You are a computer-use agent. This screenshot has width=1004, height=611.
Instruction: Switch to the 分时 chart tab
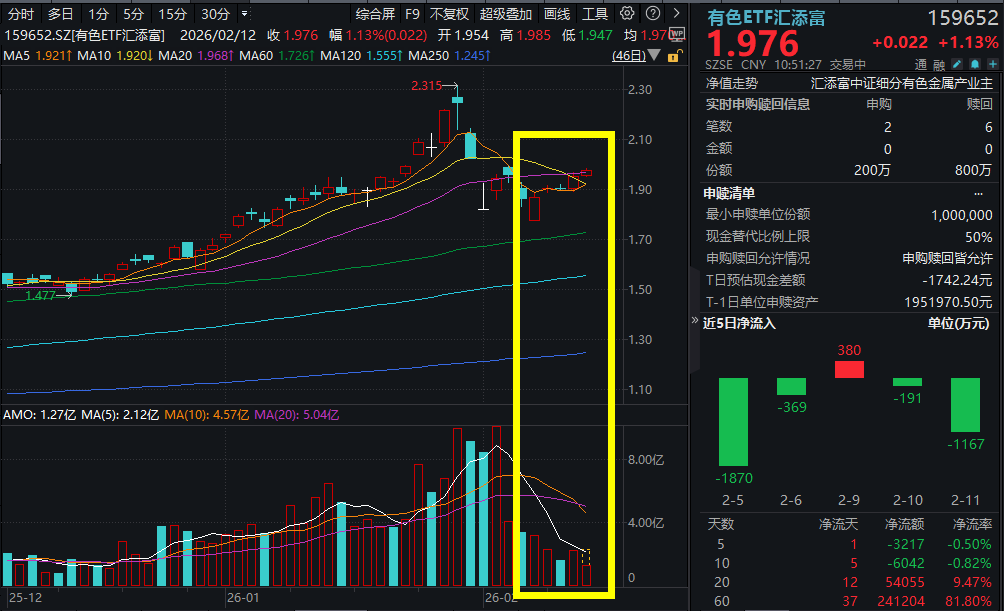coord(21,15)
